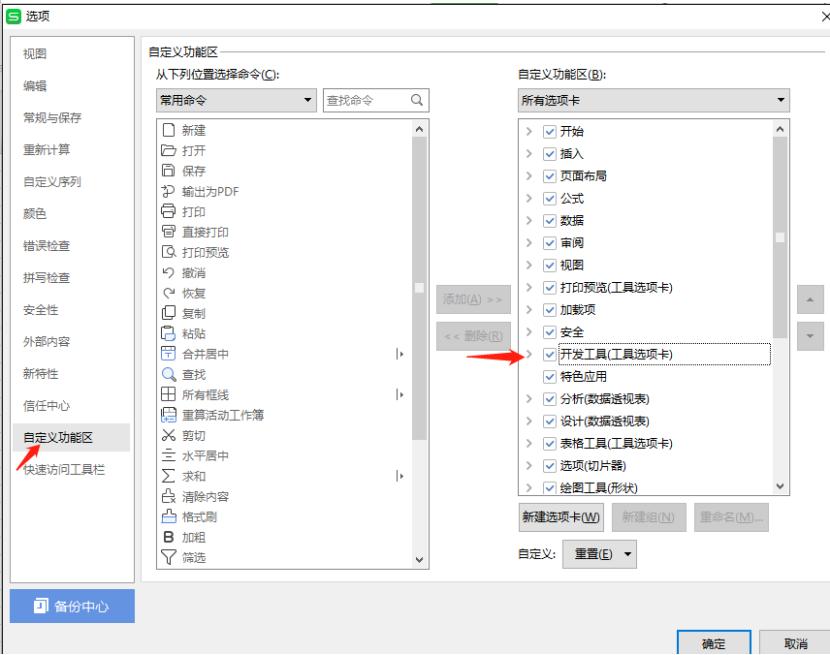Open the 重置(E) dropdown button

coord(599,554)
